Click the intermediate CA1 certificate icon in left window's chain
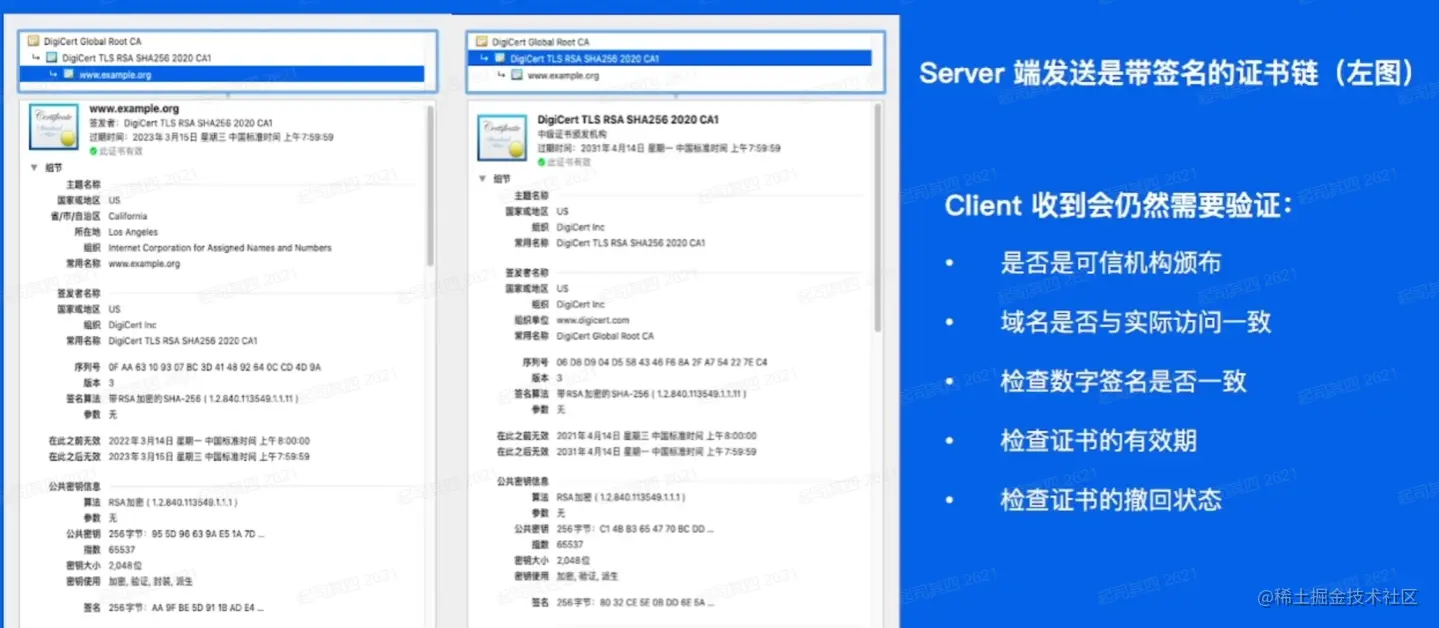The height and width of the screenshot is (628, 1439). (53, 58)
